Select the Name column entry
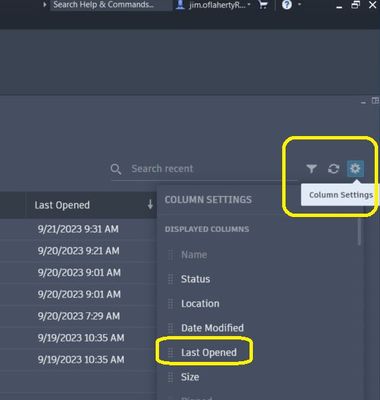The image size is (380, 400). tap(194, 255)
